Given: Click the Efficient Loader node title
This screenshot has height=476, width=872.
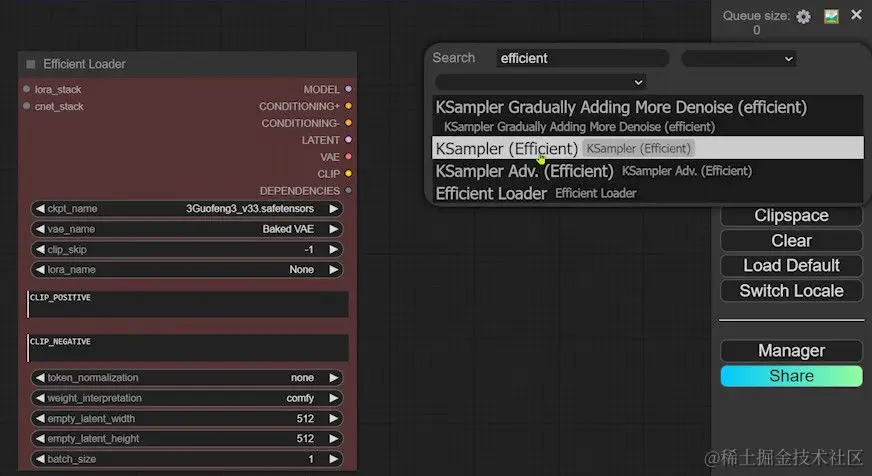Looking at the screenshot, I should (x=85, y=64).
